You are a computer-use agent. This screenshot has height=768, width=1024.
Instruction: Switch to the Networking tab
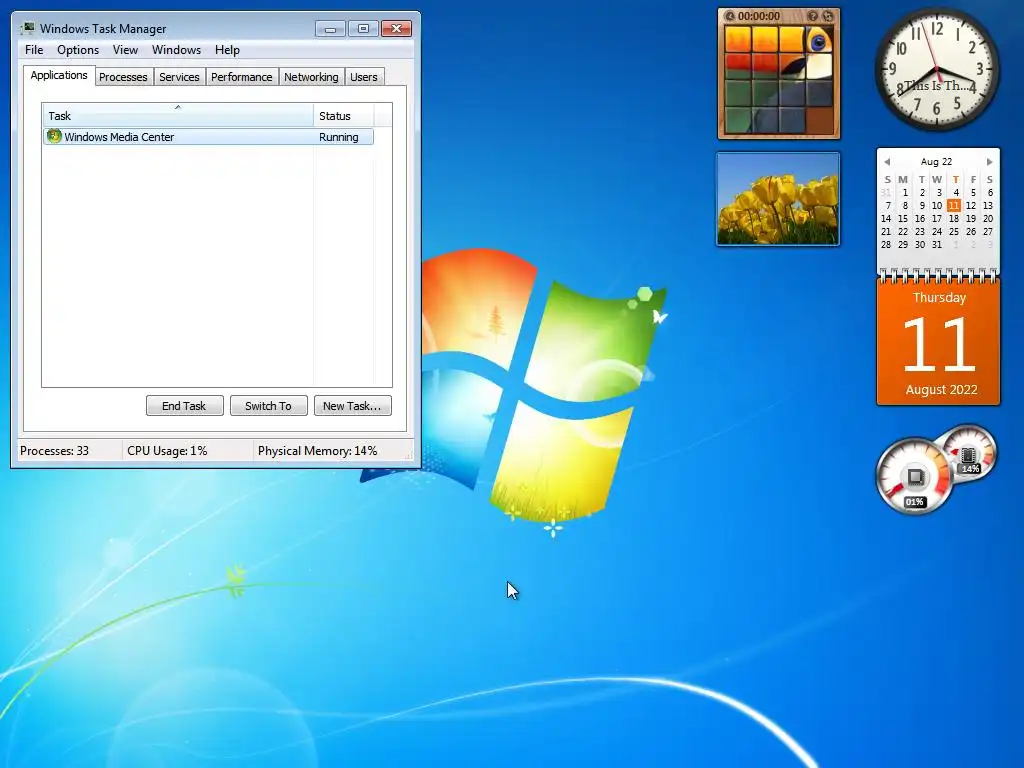tap(311, 77)
